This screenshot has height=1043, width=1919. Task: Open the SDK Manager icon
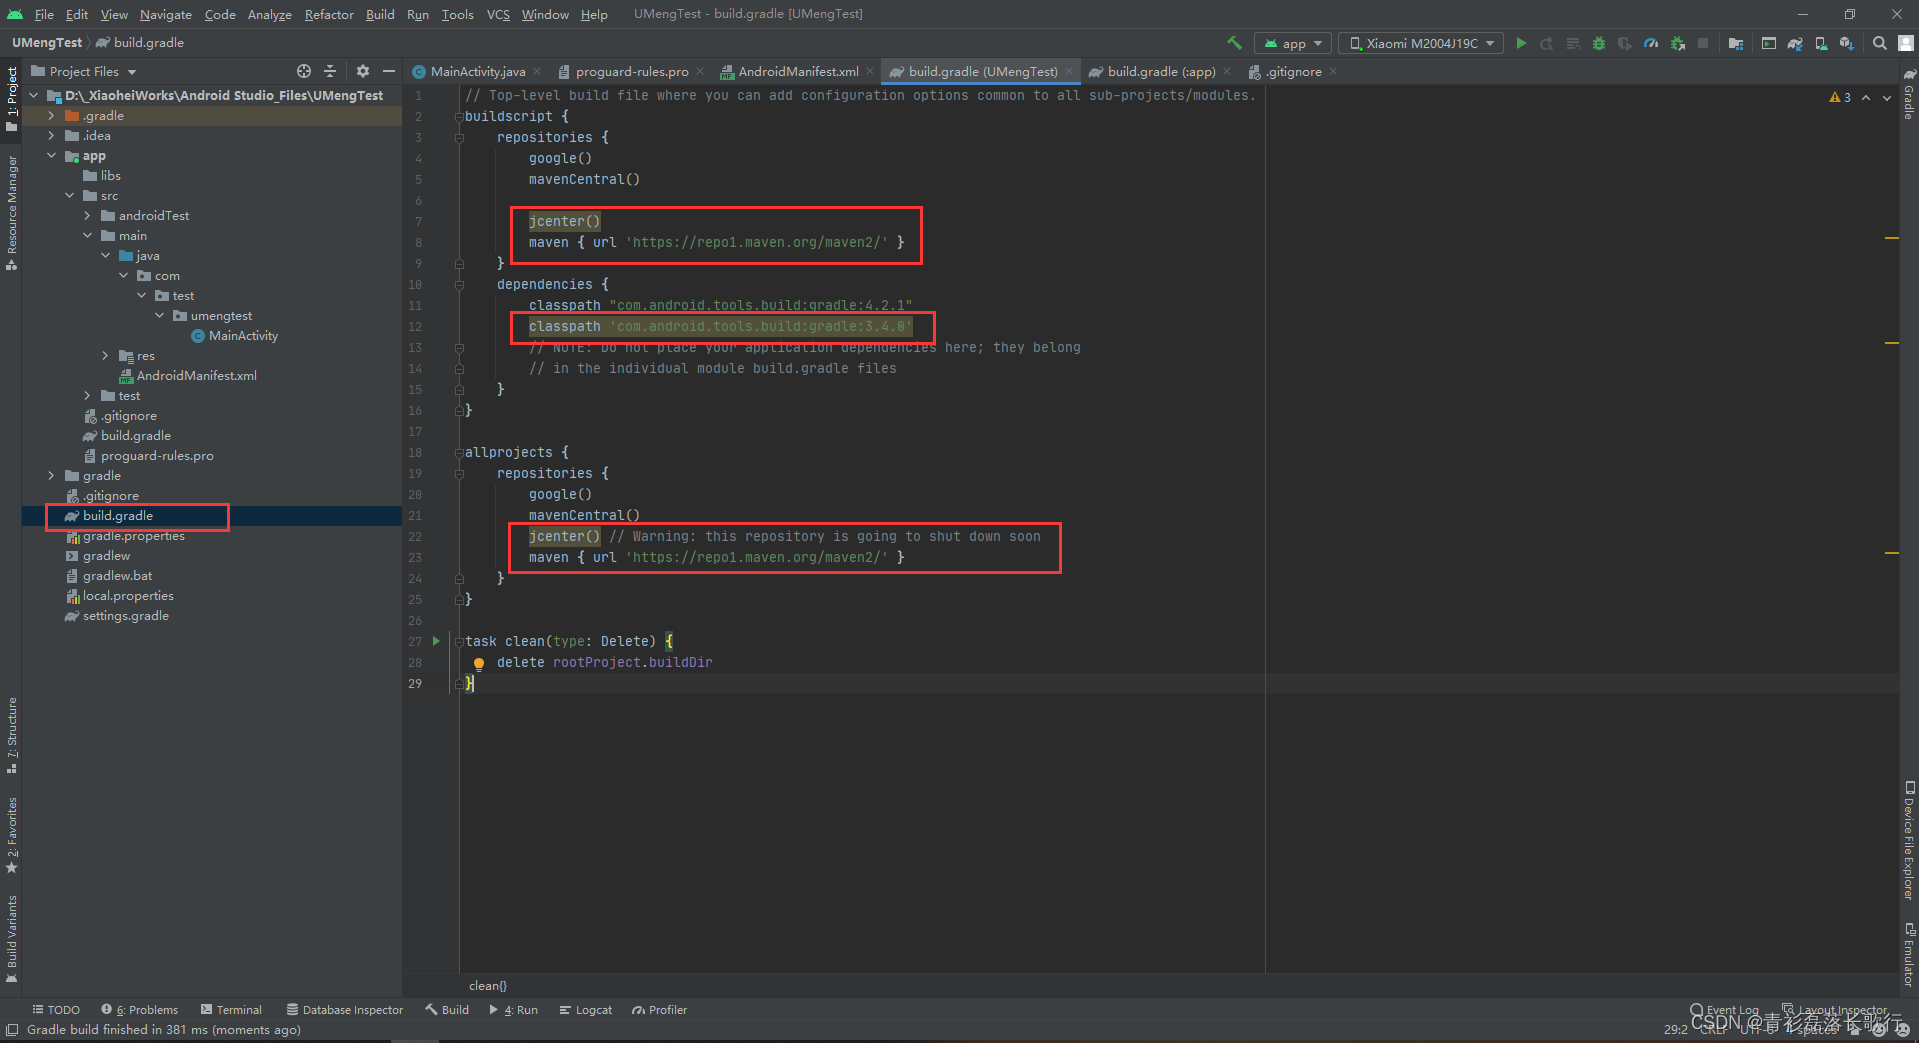pyautogui.click(x=1845, y=43)
